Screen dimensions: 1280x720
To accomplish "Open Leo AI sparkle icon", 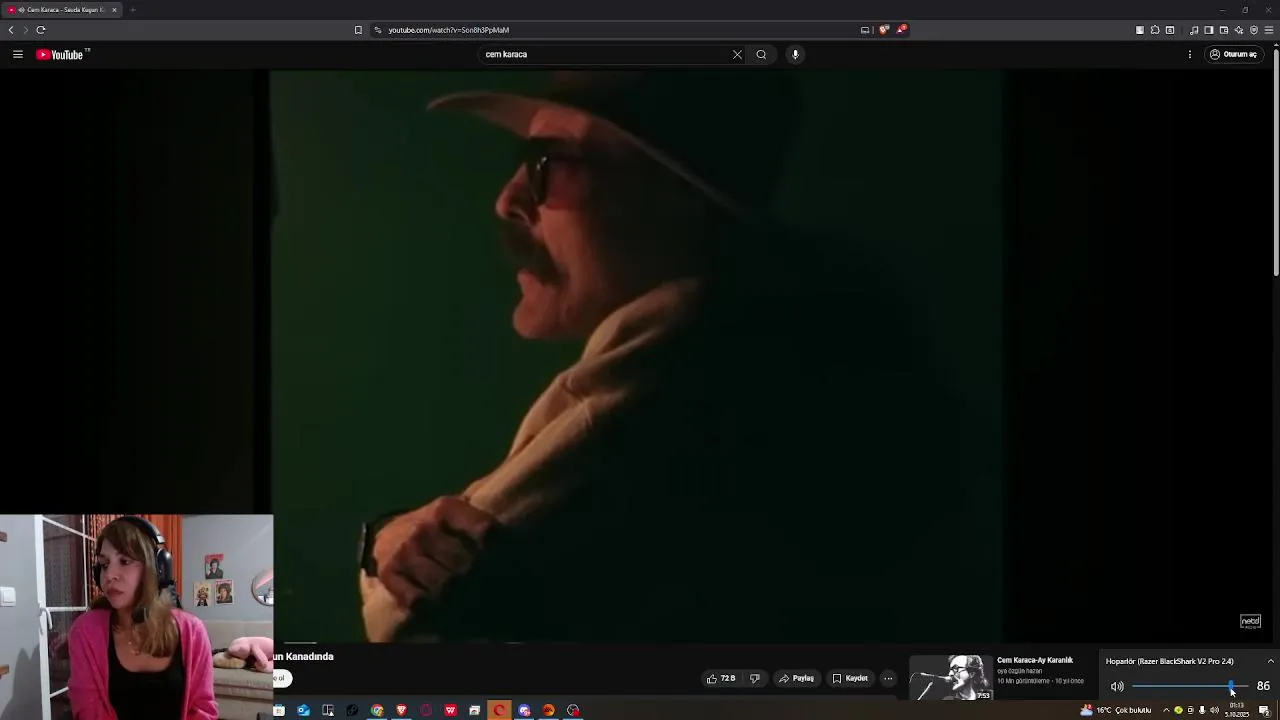I will pos(1238,30).
